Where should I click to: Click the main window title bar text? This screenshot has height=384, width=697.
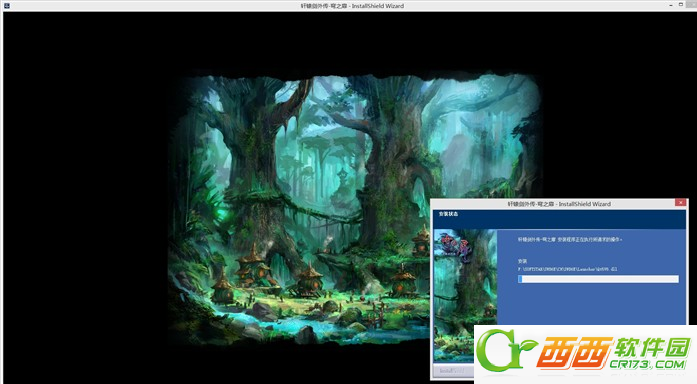pyautogui.click(x=353, y=6)
